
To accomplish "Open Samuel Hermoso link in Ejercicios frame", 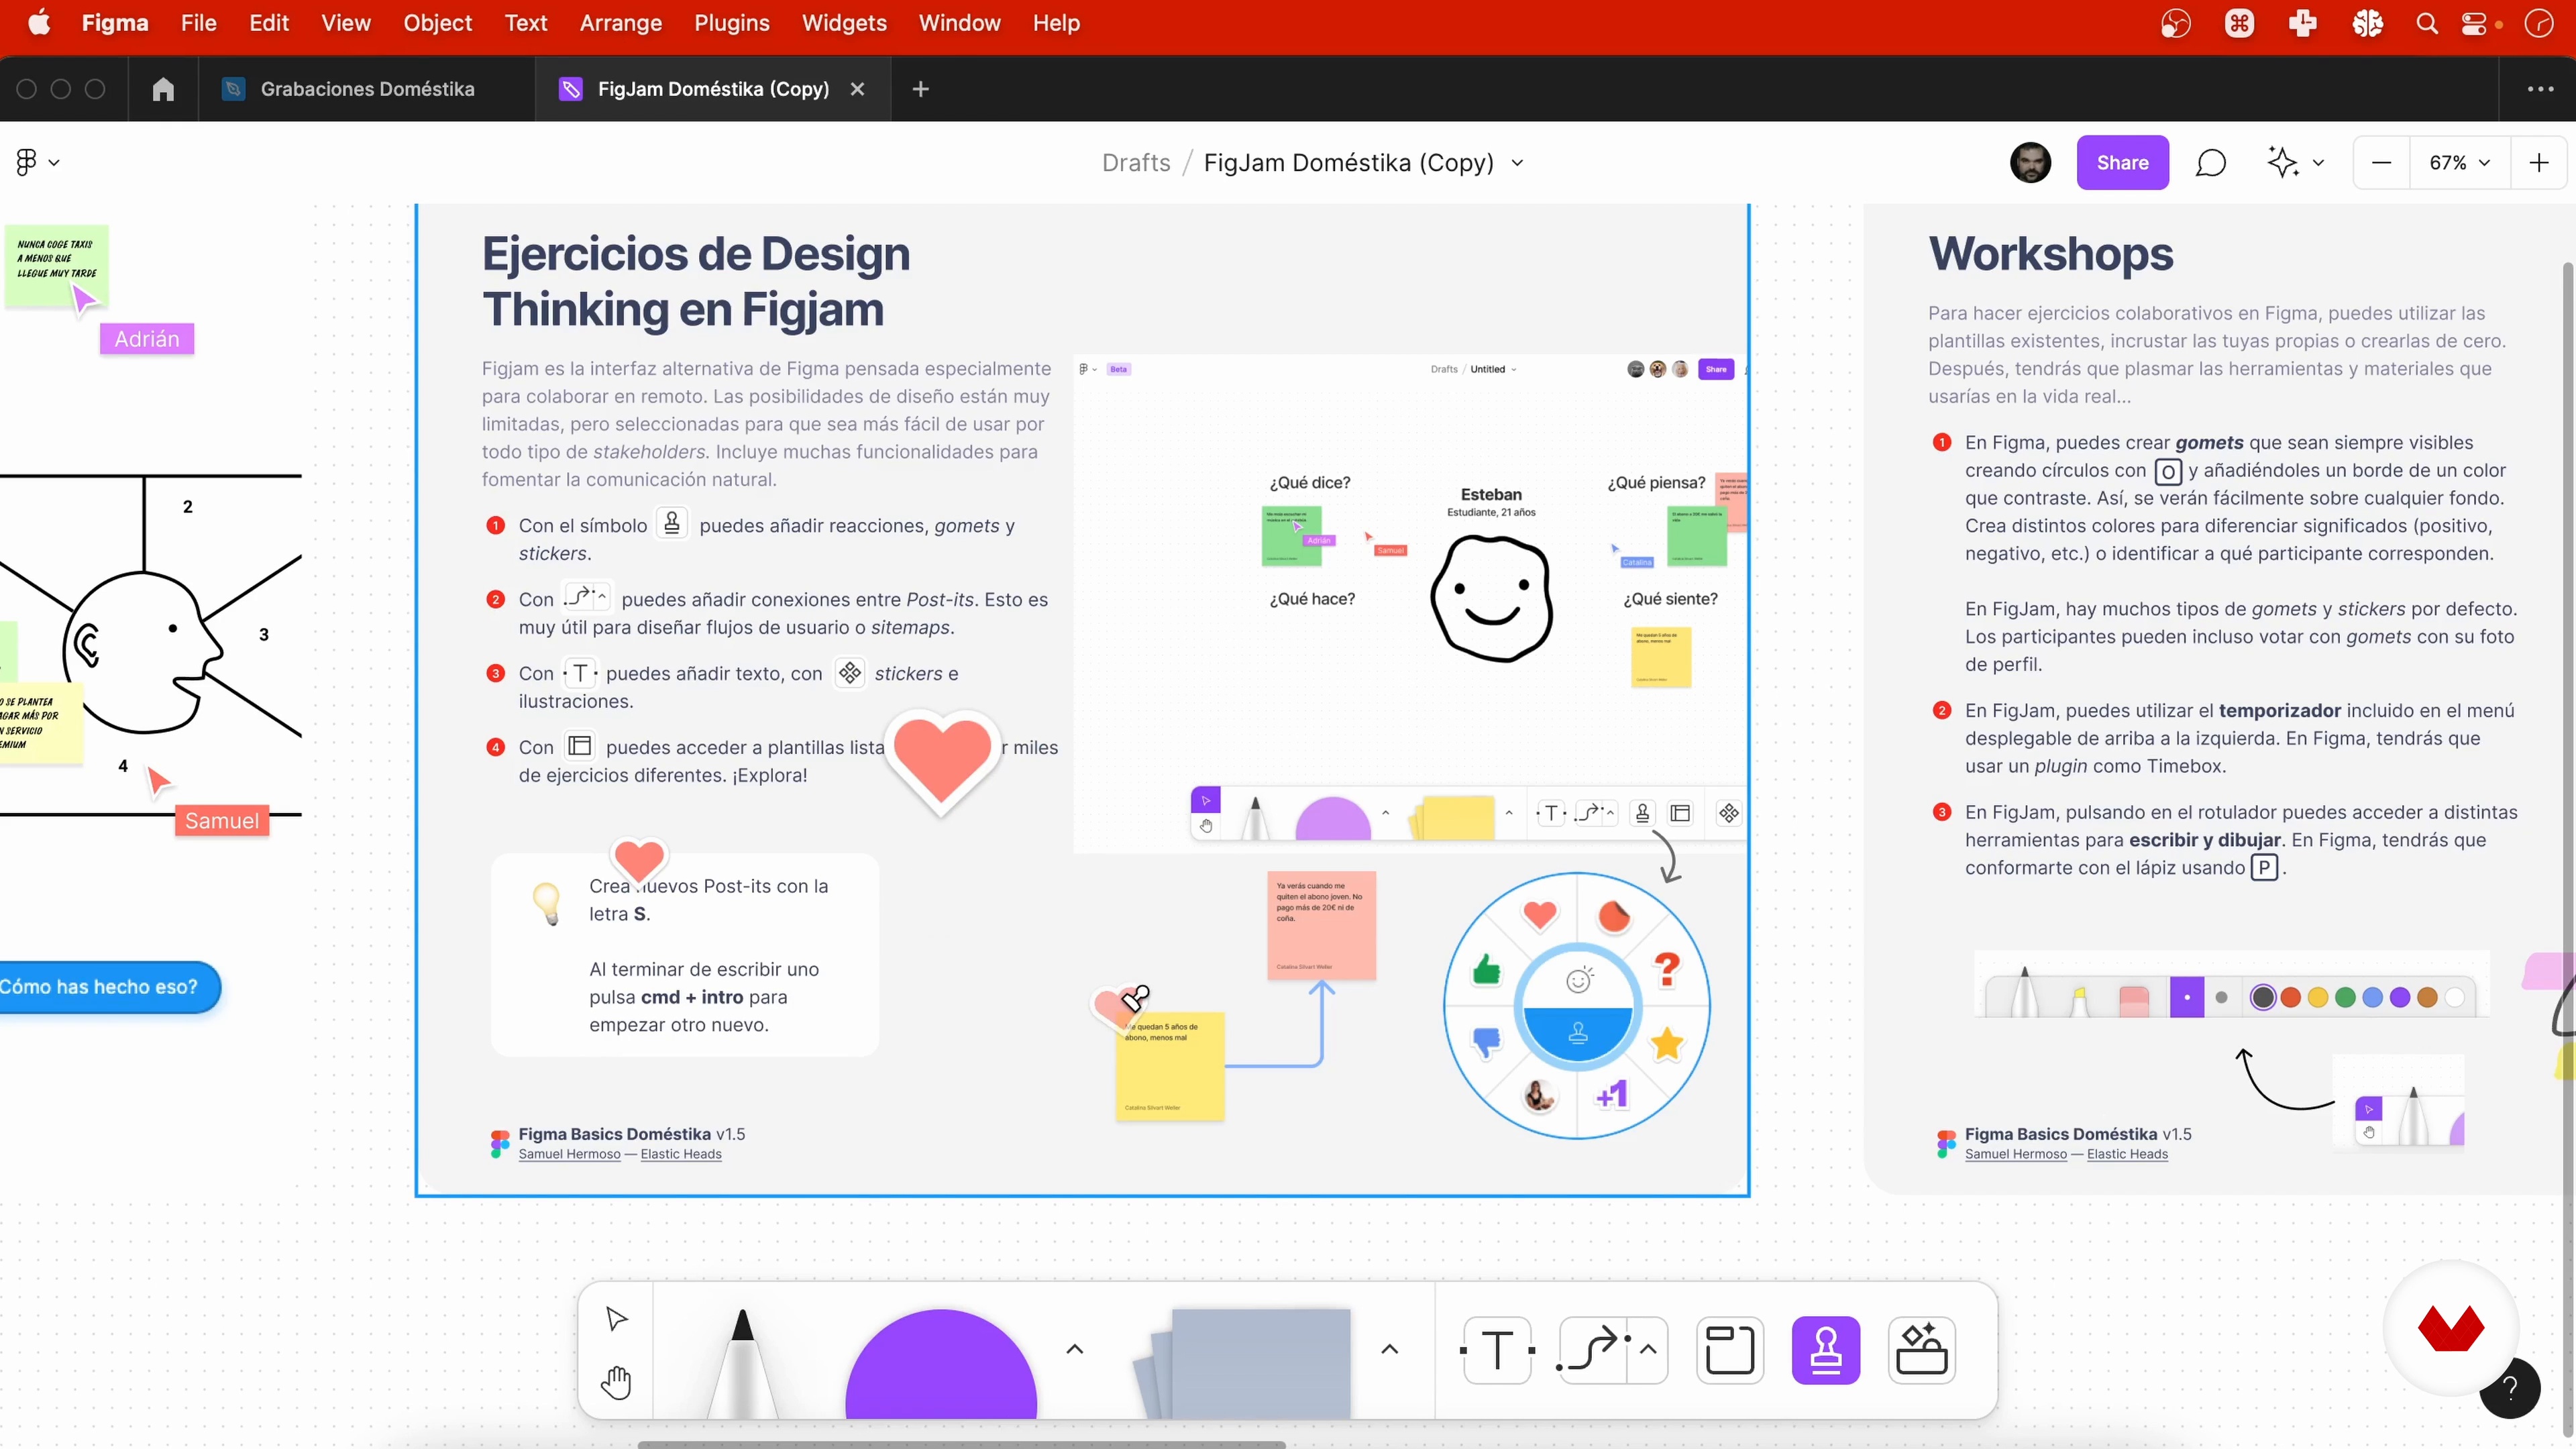I will (569, 1154).
